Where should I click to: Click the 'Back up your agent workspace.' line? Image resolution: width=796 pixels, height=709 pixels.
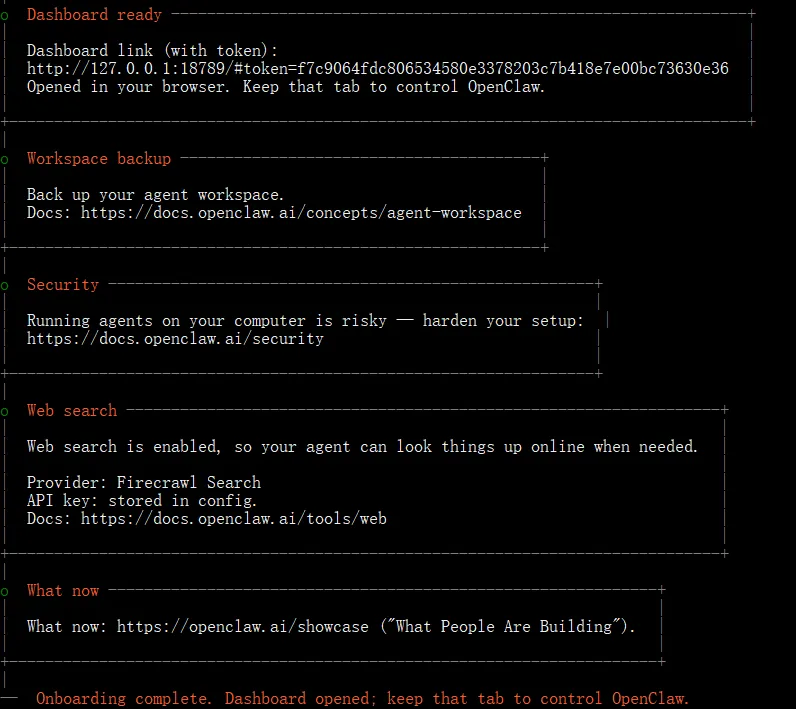pos(155,195)
